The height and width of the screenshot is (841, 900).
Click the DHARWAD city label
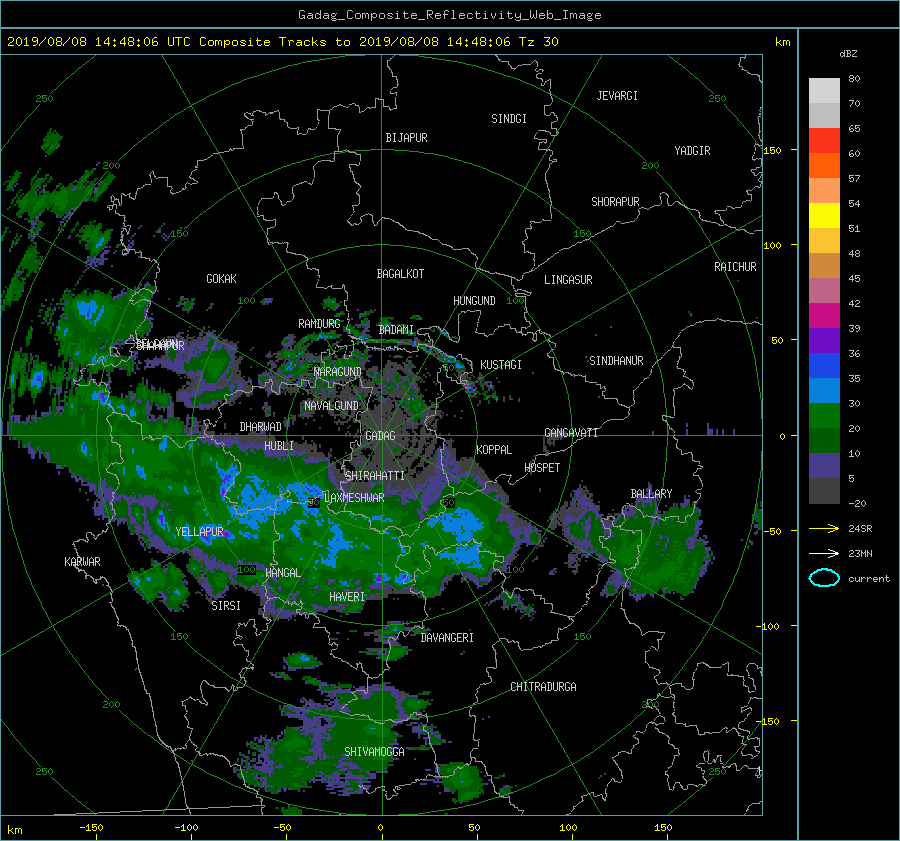tap(261, 427)
